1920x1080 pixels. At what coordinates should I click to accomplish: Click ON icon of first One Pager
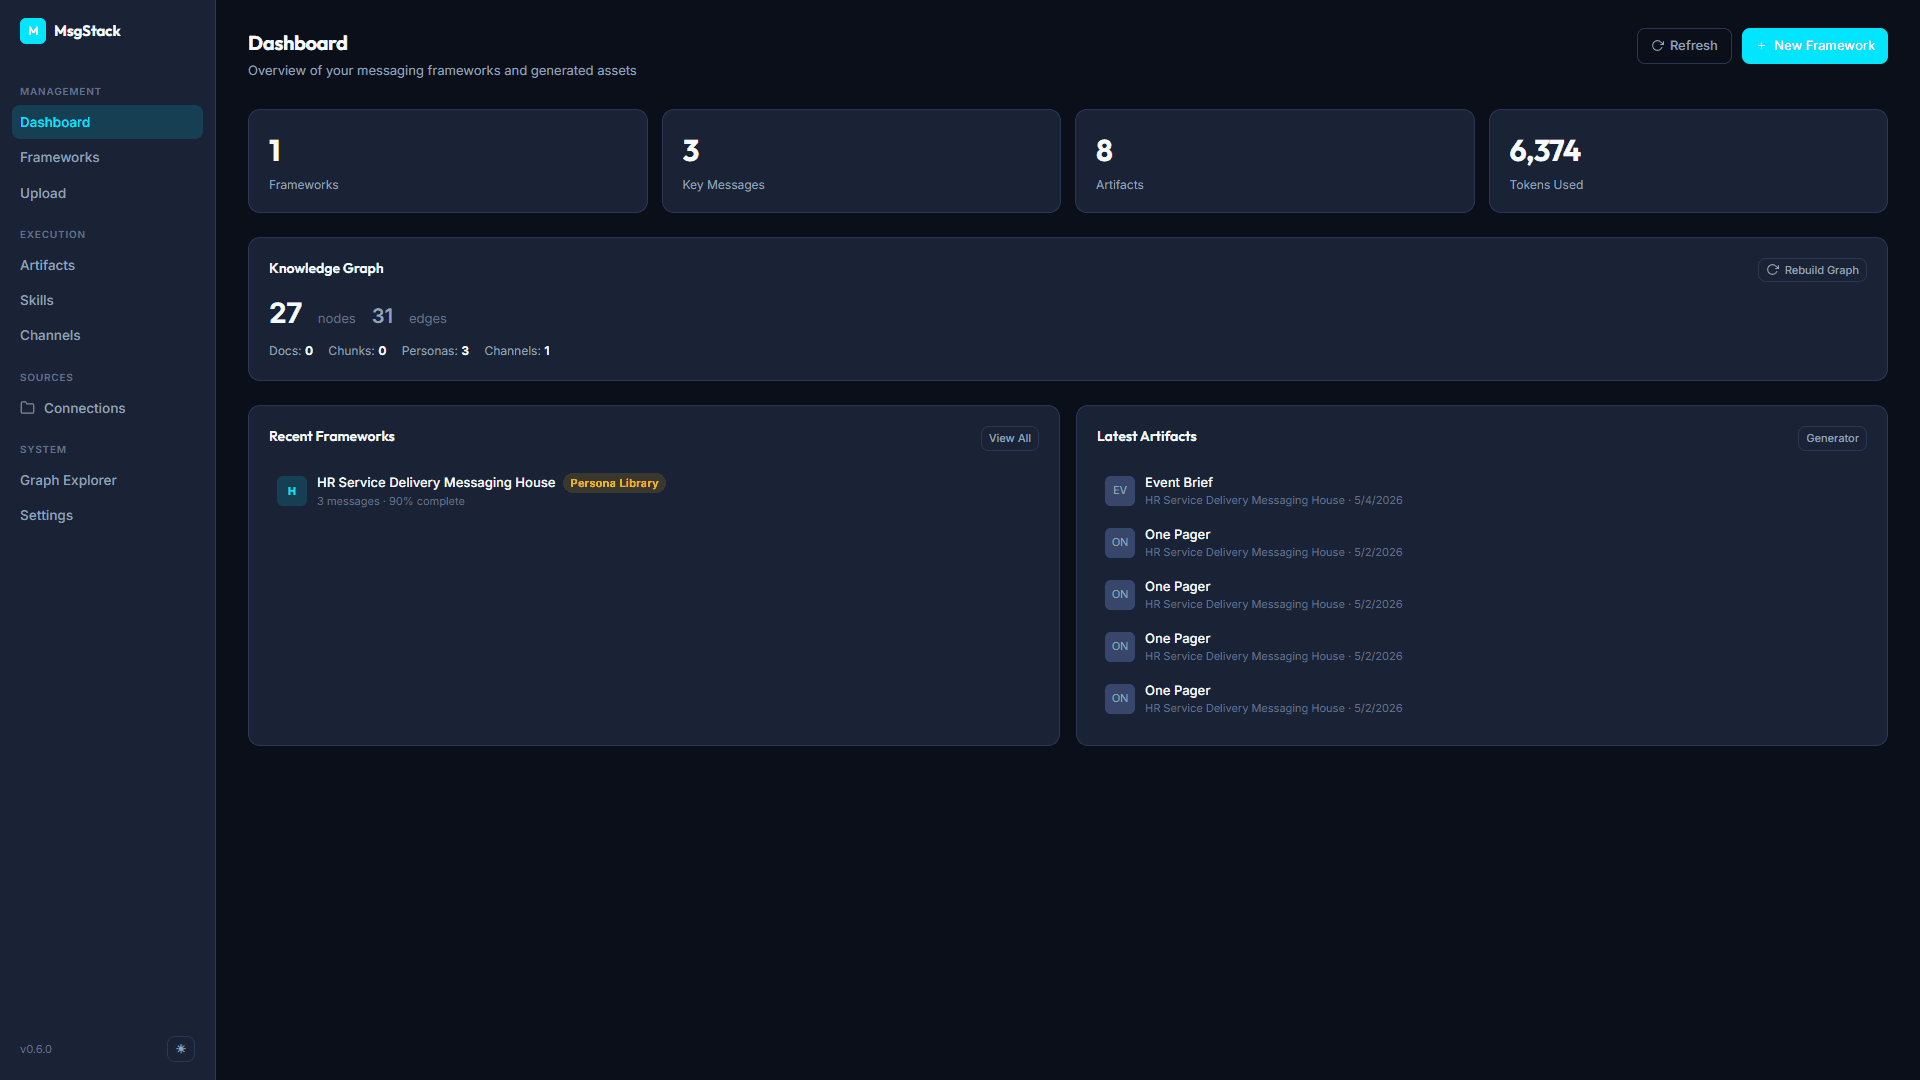coord(1120,543)
